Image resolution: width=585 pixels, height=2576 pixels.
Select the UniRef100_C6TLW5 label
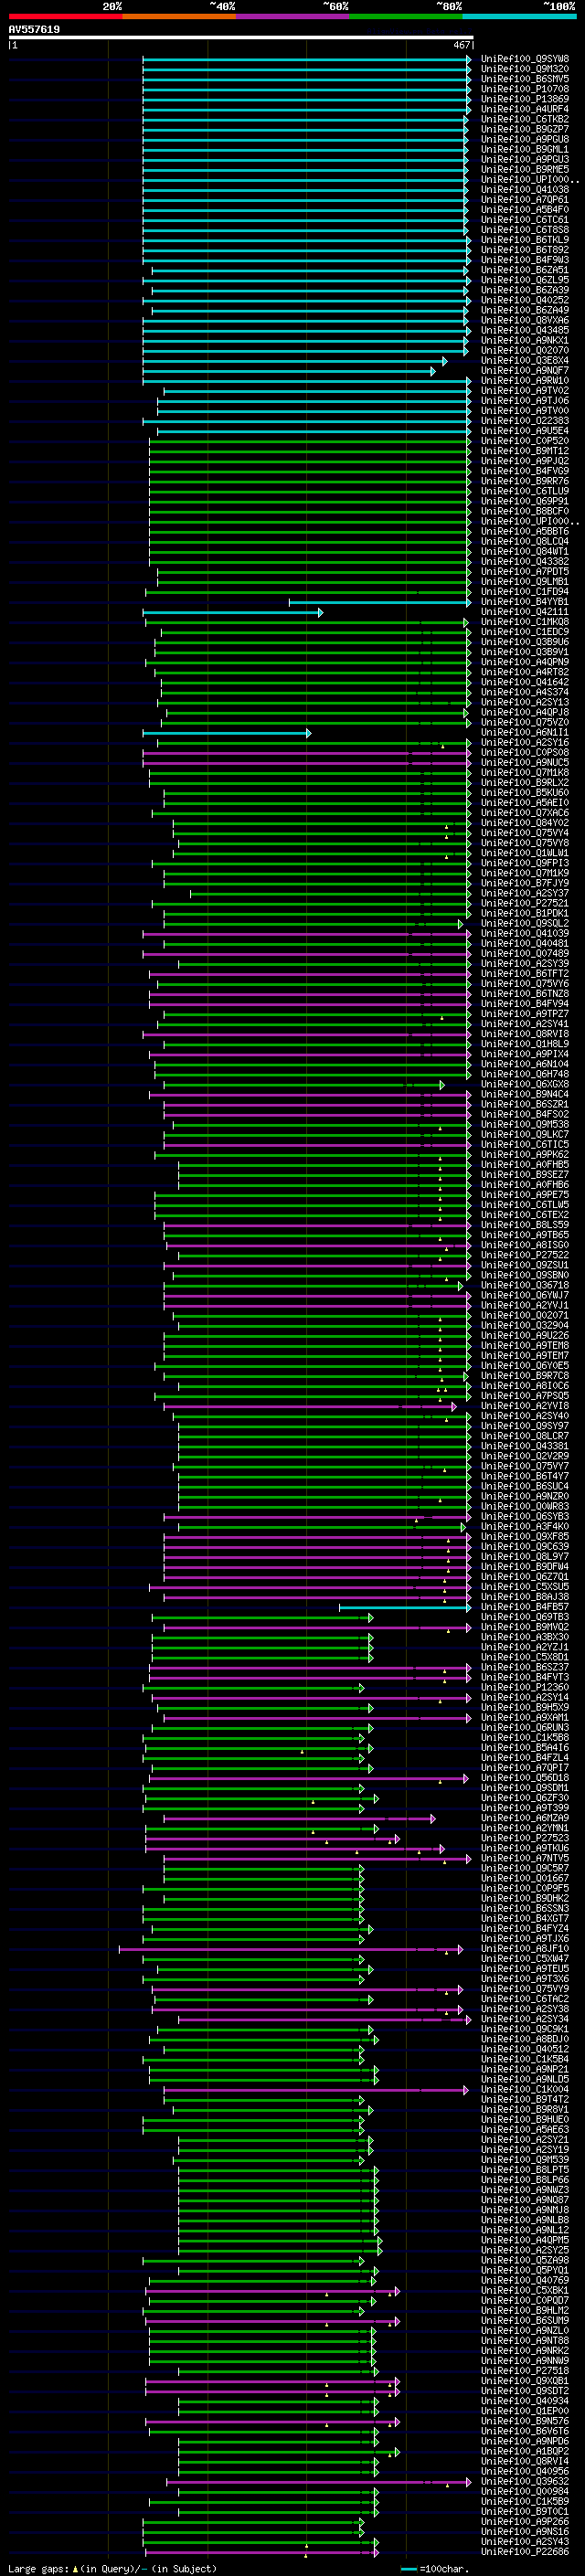(x=525, y=1205)
